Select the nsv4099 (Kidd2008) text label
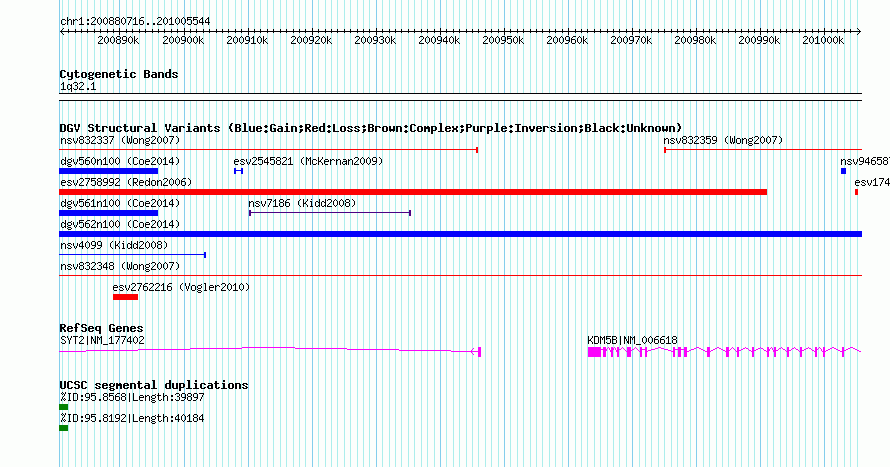The image size is (890, 467). [x=114, y=245]
